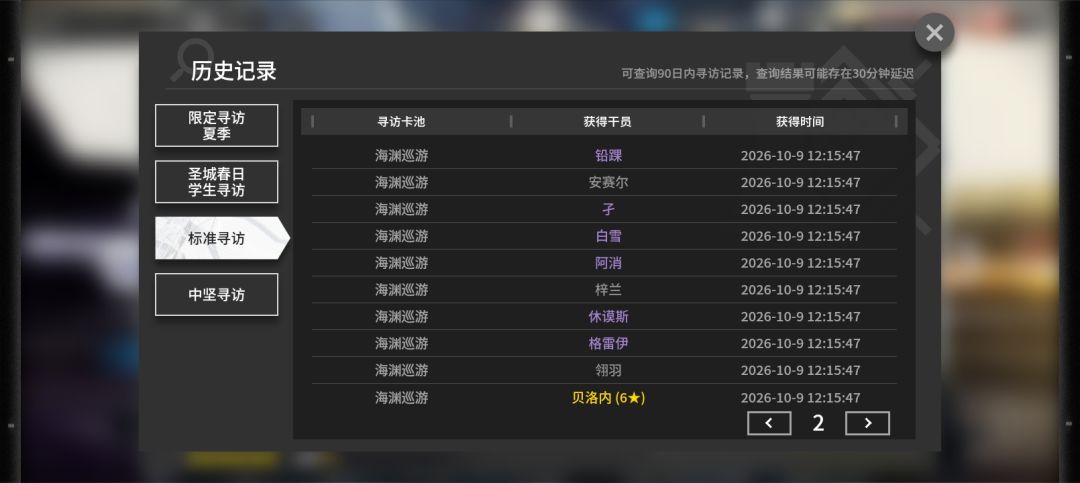
Task: Click the timestamp in 休谟斯's row
Action: coord(800,317)
